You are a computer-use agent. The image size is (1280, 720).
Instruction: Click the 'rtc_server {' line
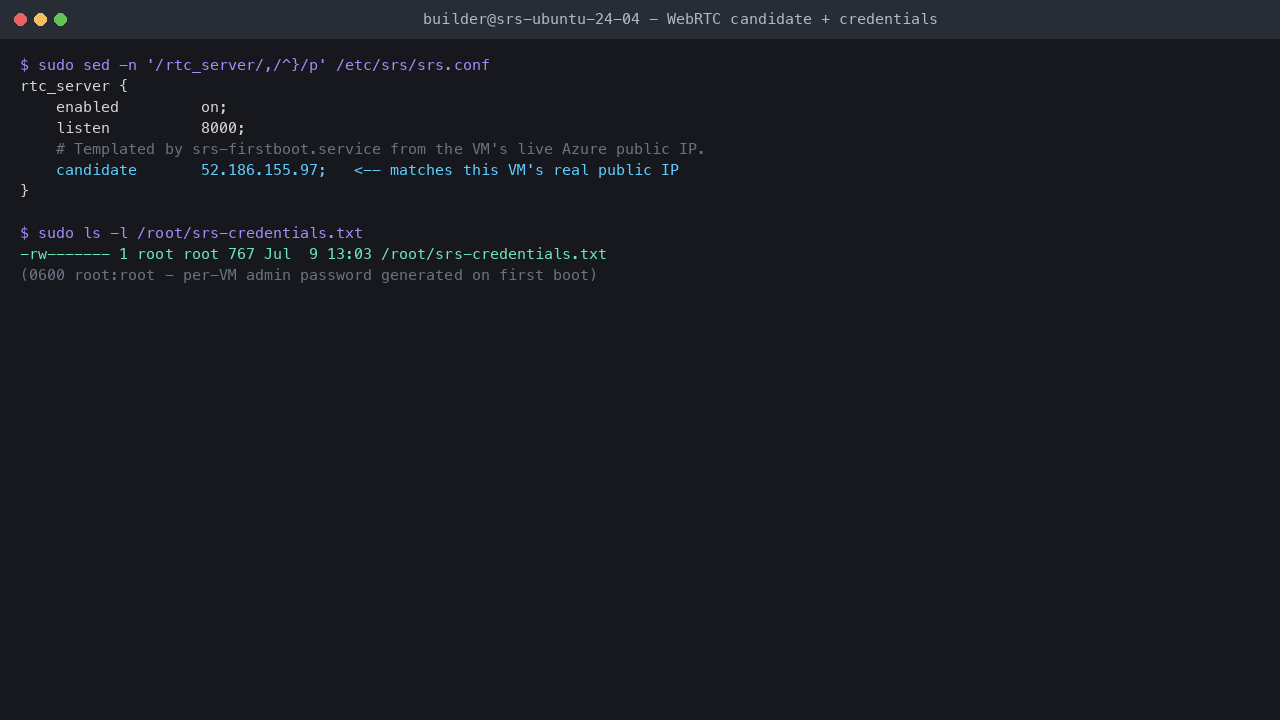tap(74, 86)
